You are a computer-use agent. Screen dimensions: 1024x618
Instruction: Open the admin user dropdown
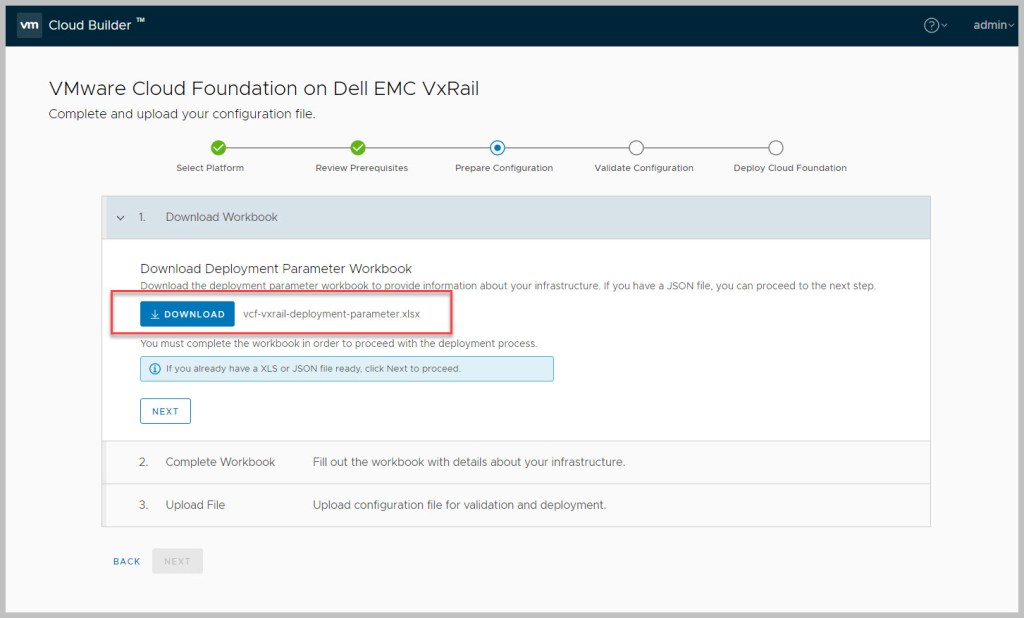tap(993, 25)
